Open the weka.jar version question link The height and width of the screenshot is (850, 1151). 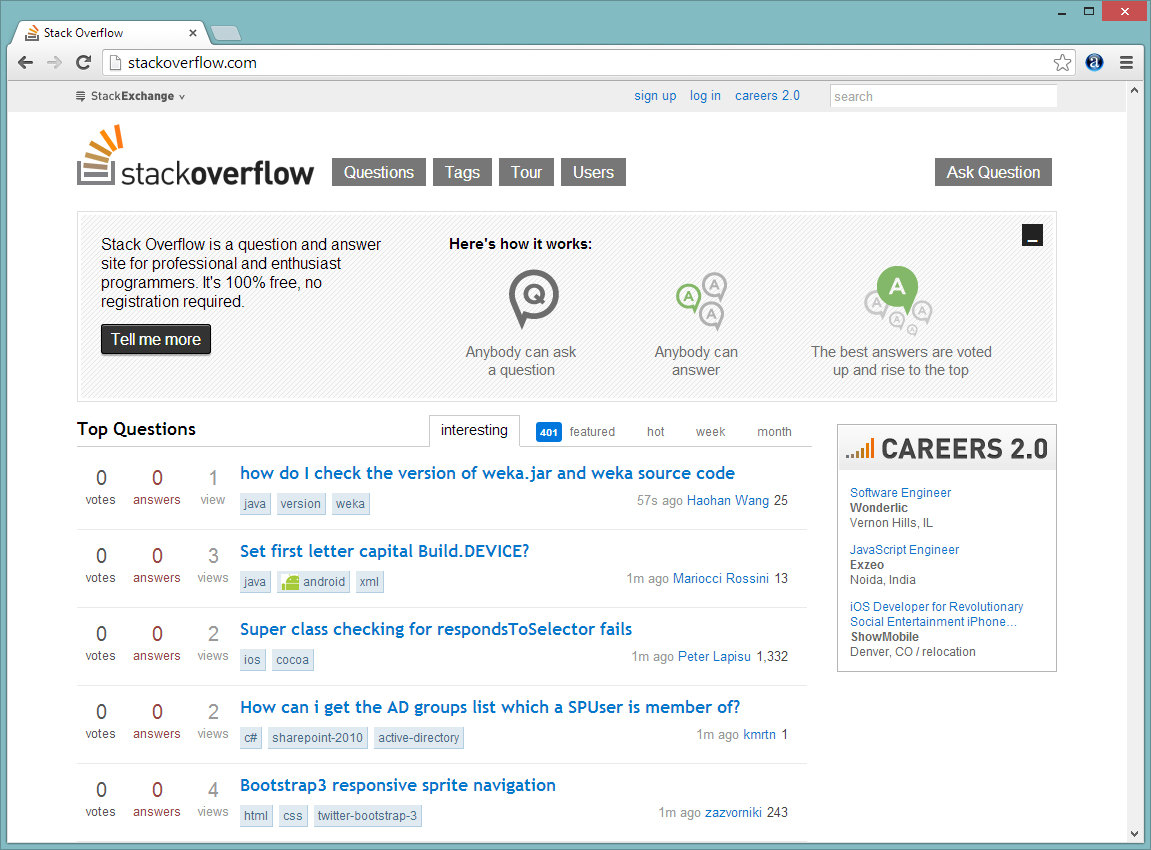[487, 473]
